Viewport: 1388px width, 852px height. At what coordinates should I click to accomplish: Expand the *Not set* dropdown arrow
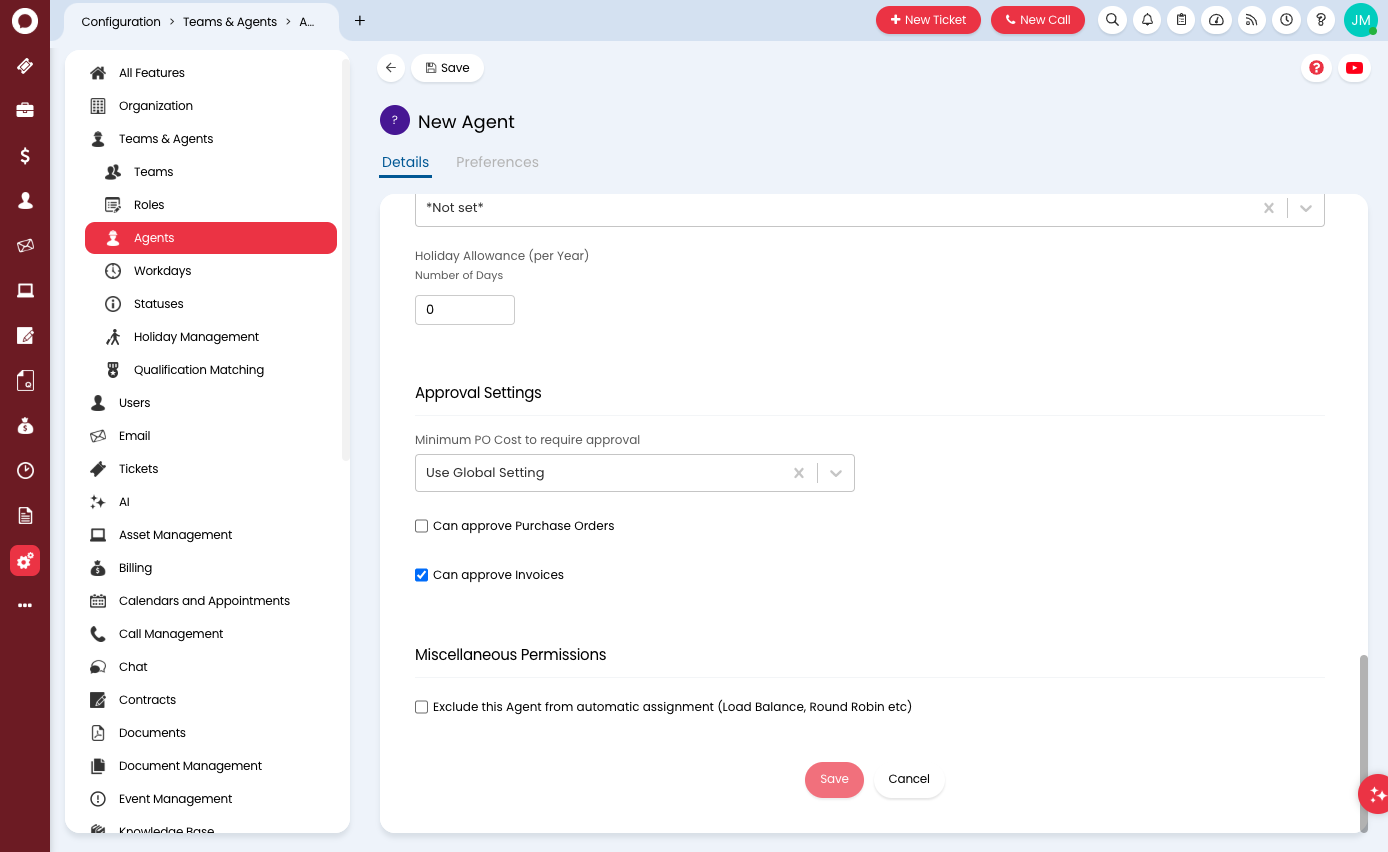pos(1306,208)
